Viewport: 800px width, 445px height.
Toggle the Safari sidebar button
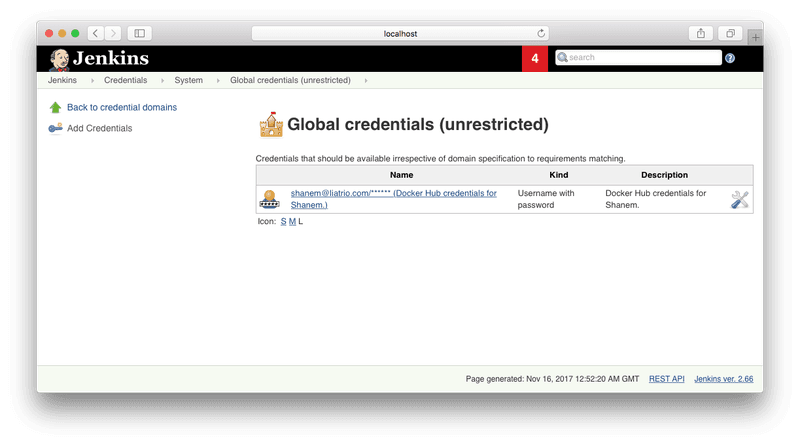pos(139,33)
